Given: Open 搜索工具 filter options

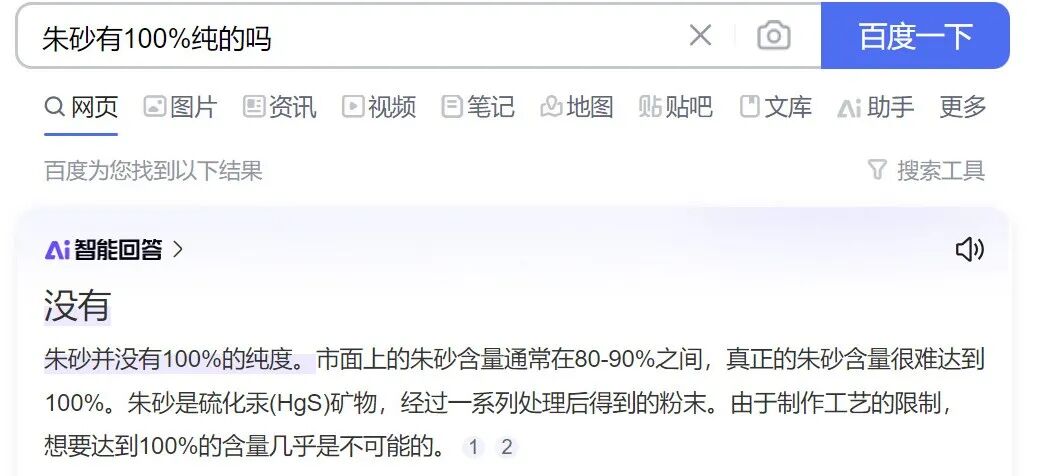Looking at the screenshot, I should pos(927,171).
